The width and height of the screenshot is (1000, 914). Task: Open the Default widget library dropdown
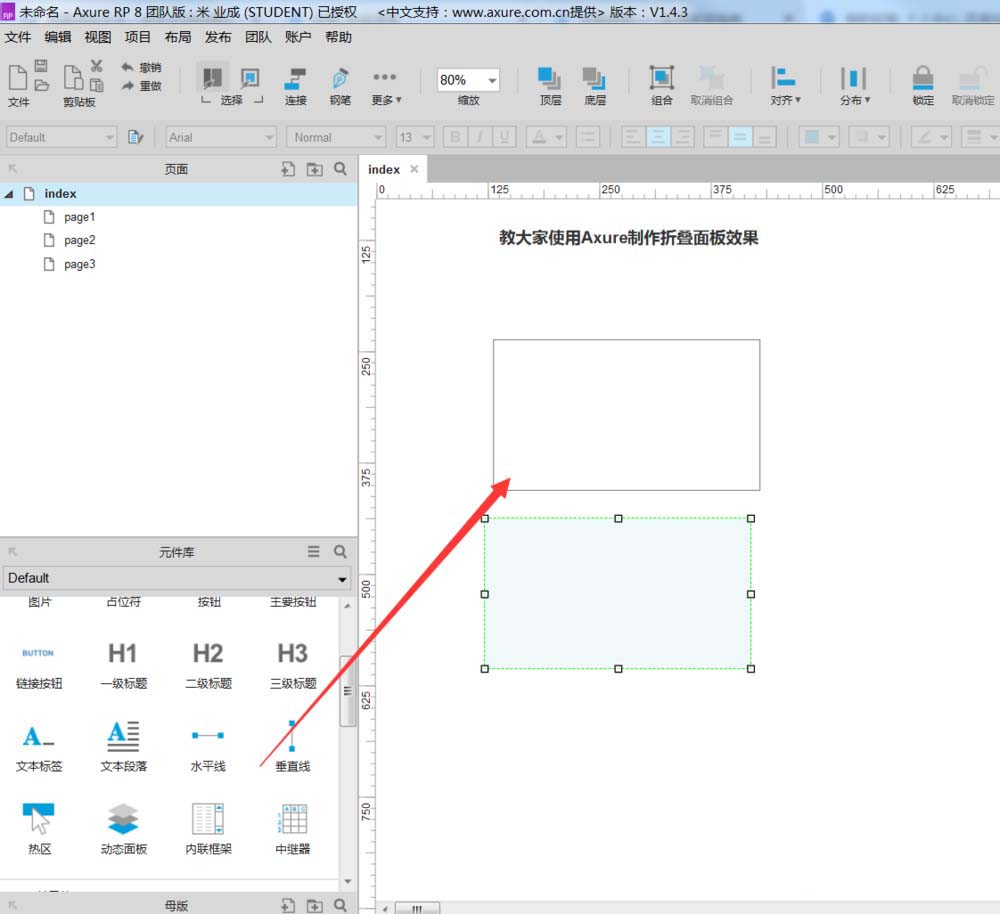pos(176,578)
